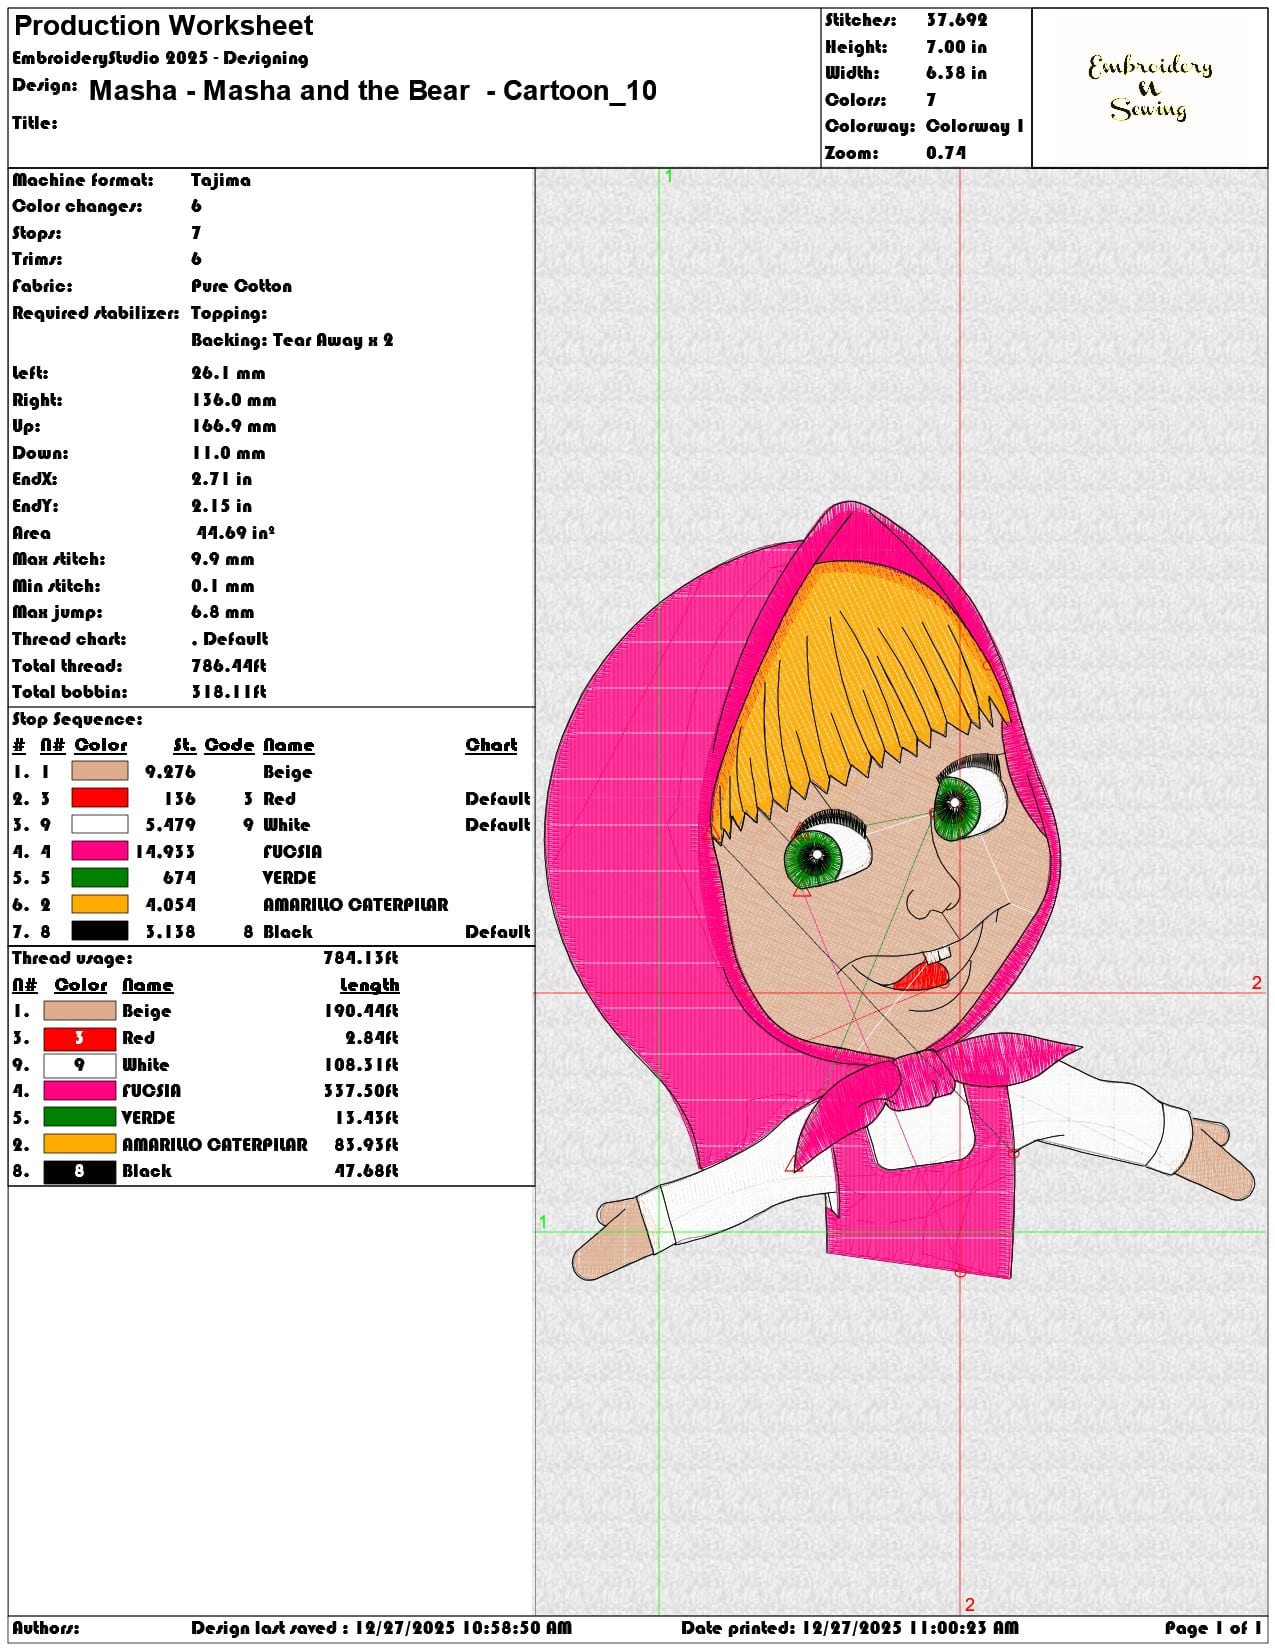Viewport: 1275px width, 1650px height.
Task: Select the Machine format value Tajima
Action: click(x=221, y=180)
